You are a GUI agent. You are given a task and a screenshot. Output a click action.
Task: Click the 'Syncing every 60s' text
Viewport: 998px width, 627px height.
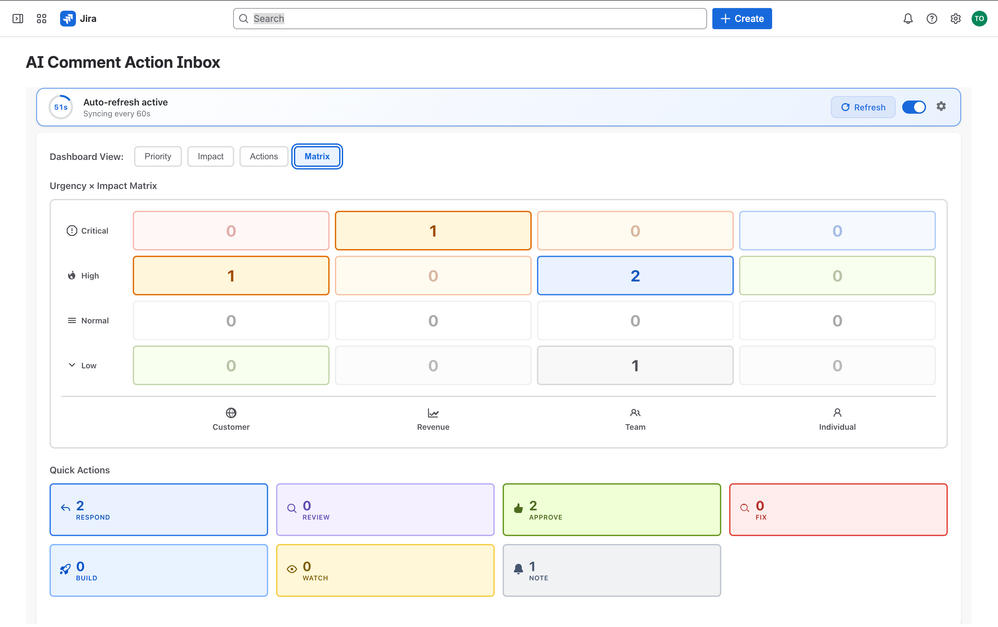point(116,114)
